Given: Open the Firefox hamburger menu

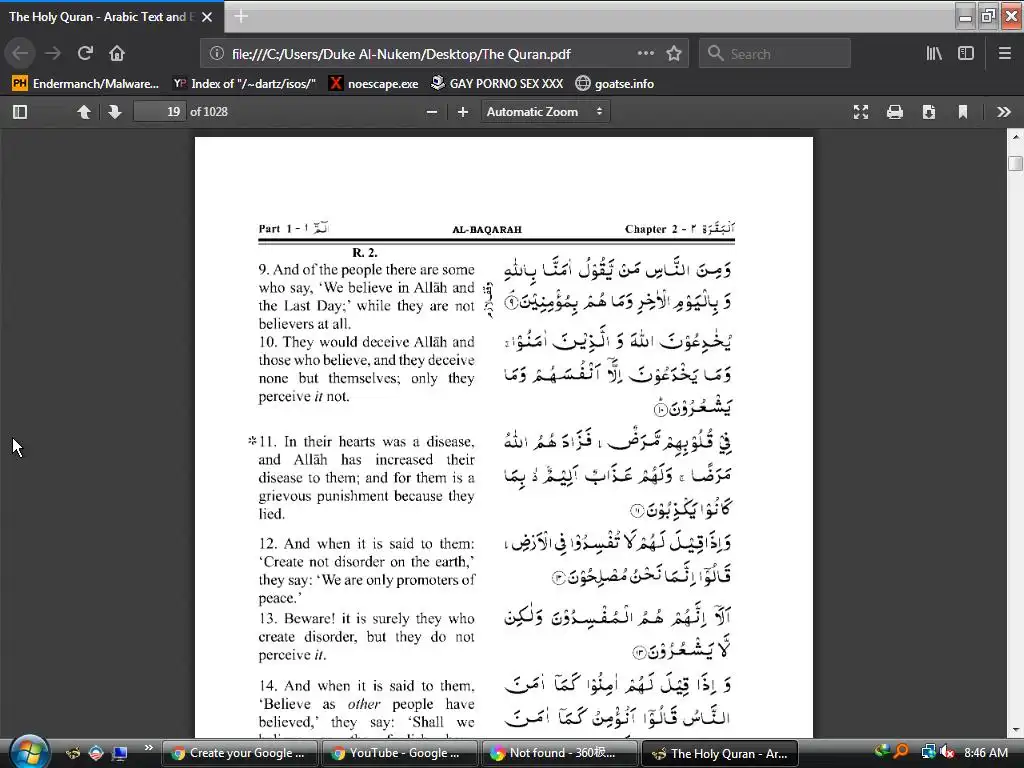Looking at the screenshot, I should 1005,54.
